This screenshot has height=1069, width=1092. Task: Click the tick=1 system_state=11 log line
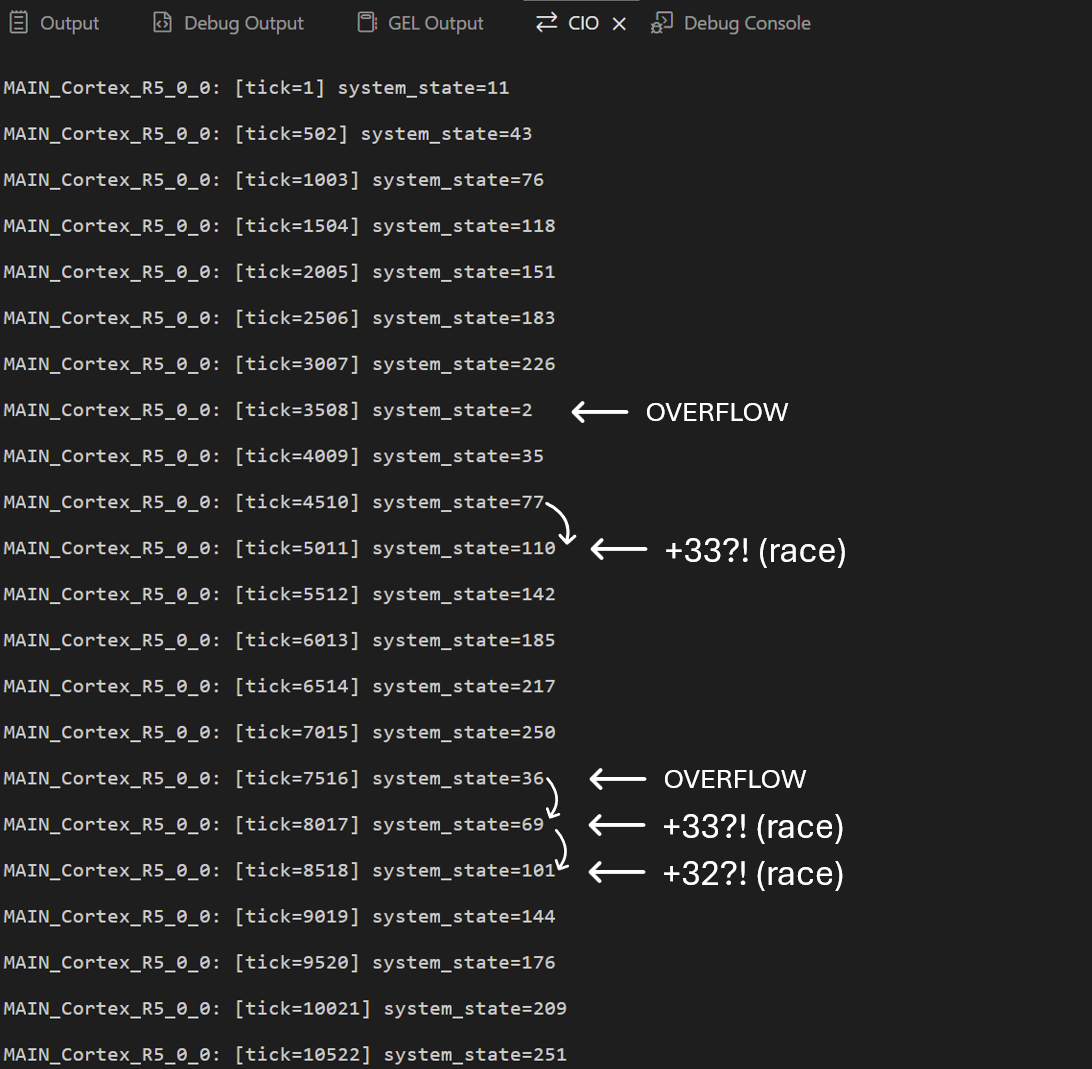click(x=256, y=88)
